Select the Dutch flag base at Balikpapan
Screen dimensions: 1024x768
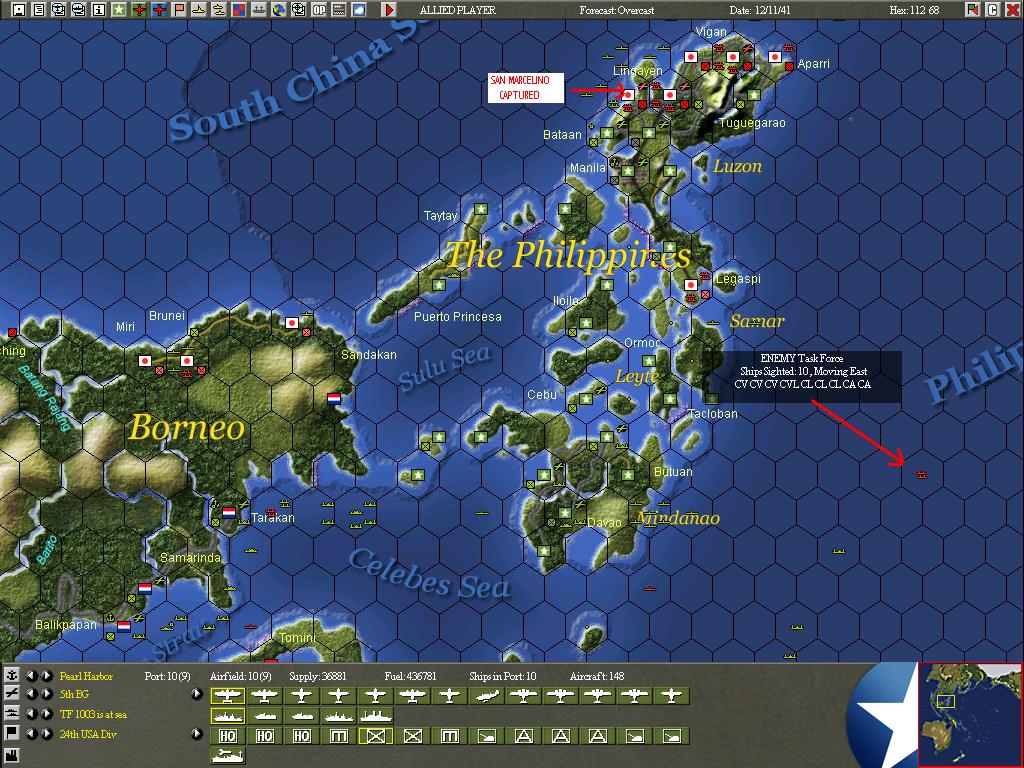123,627
